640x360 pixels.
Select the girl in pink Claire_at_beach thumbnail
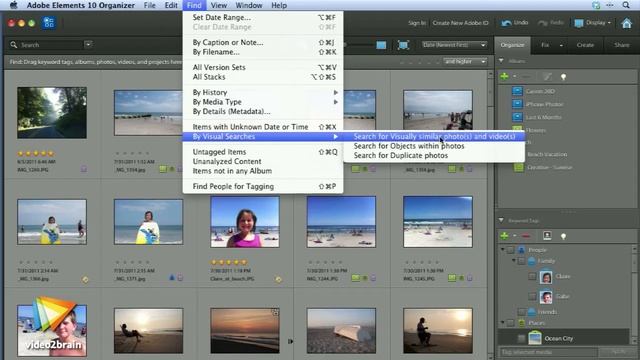pos(245,222)
